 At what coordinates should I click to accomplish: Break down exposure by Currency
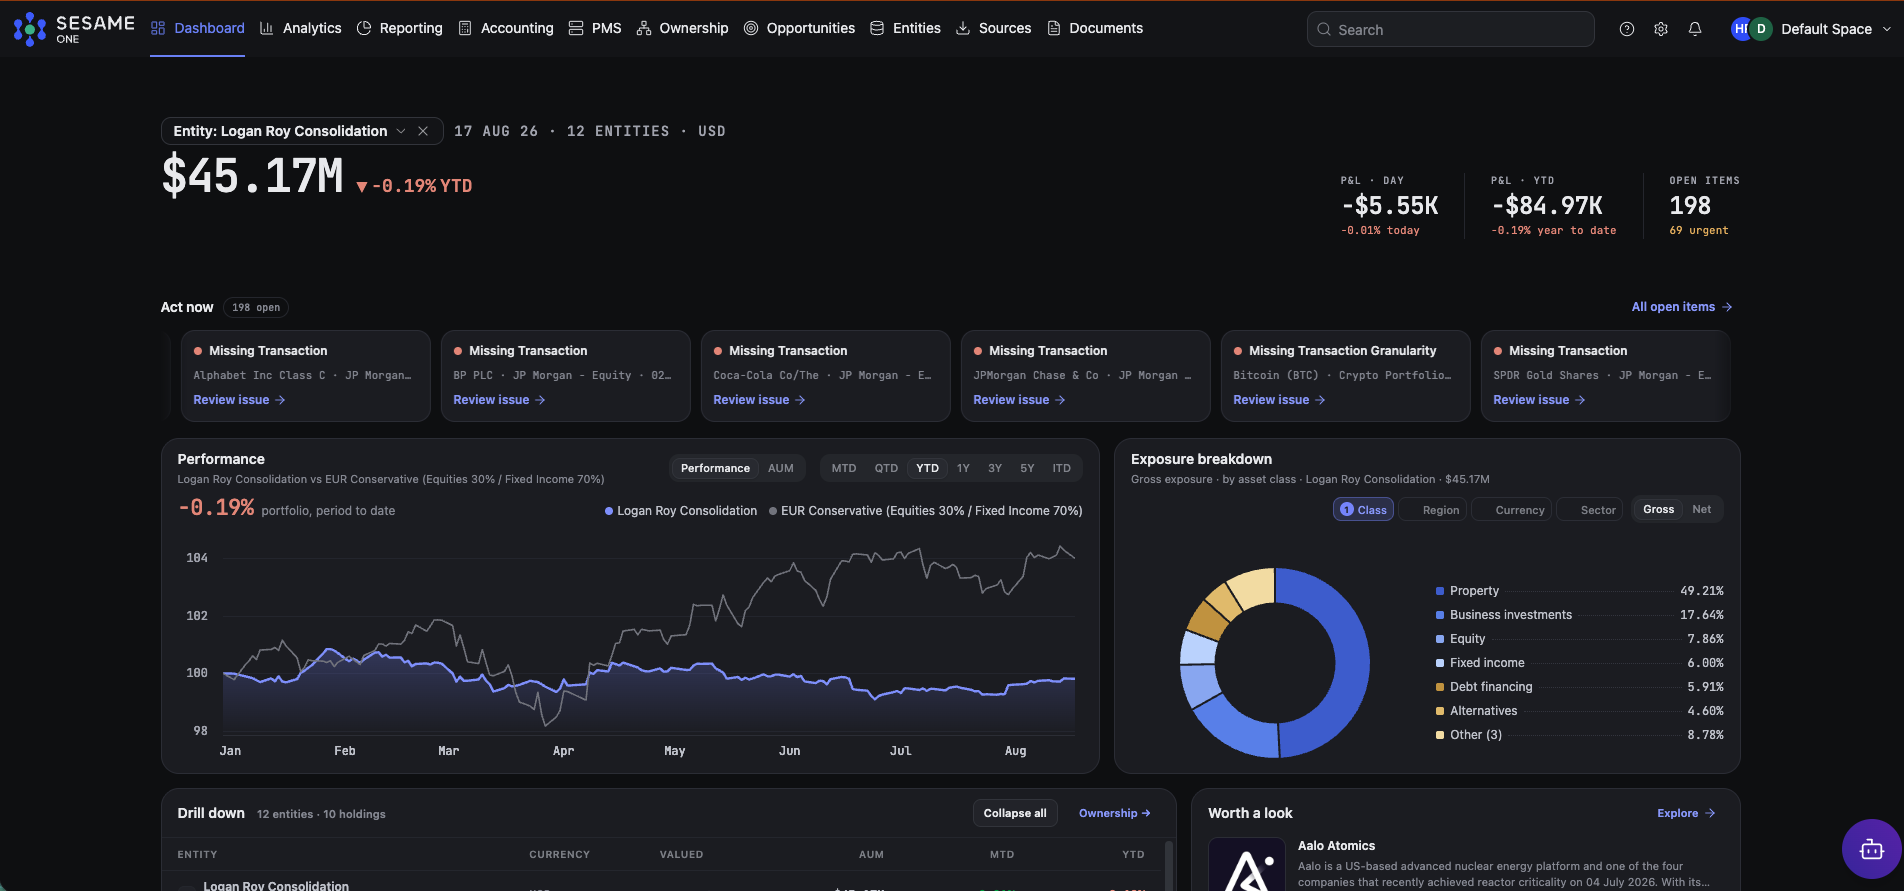coord(1512,510)
